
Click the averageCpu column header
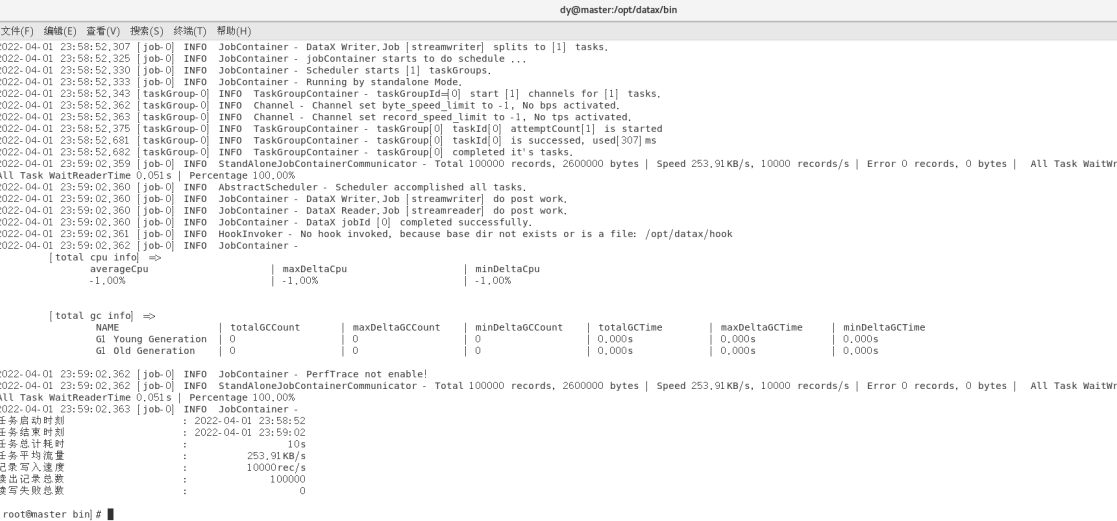119,269
